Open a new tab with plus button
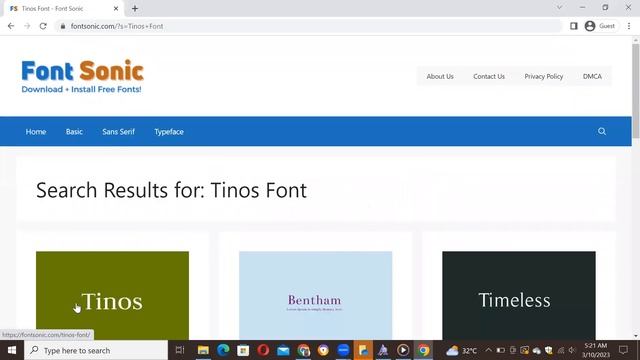 pyautogui.click(x=135, y=8)
